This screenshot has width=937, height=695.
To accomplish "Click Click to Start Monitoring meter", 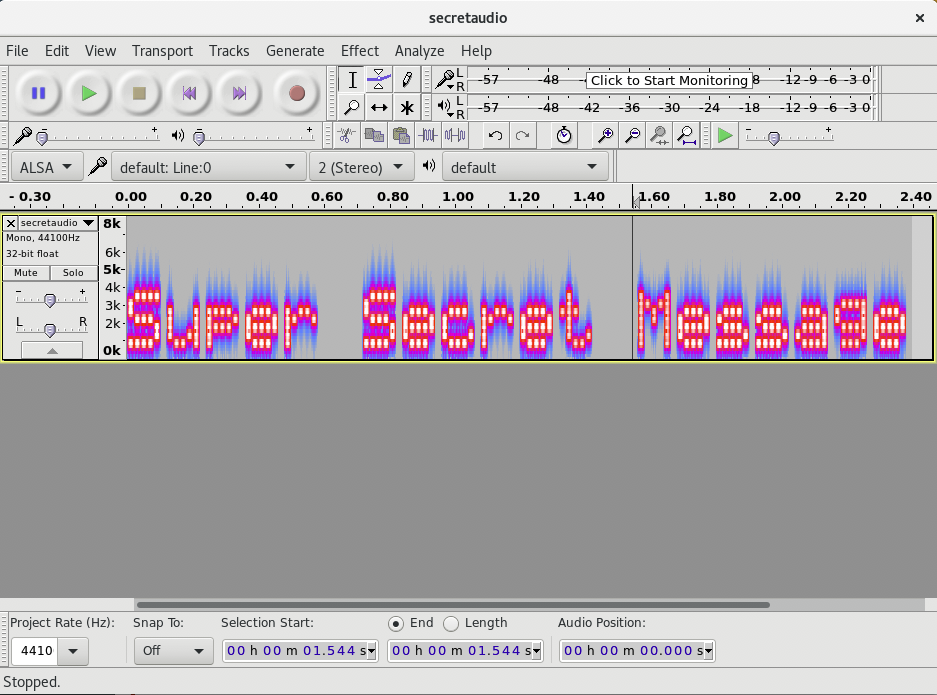I will [669, 80].
